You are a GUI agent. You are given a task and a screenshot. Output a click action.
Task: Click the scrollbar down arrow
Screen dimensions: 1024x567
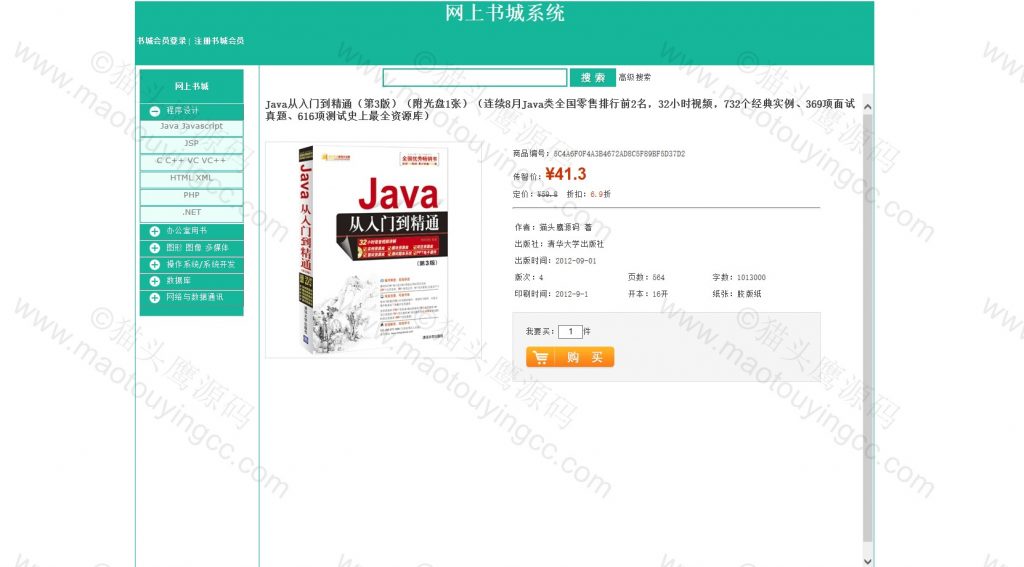[867, 560]
